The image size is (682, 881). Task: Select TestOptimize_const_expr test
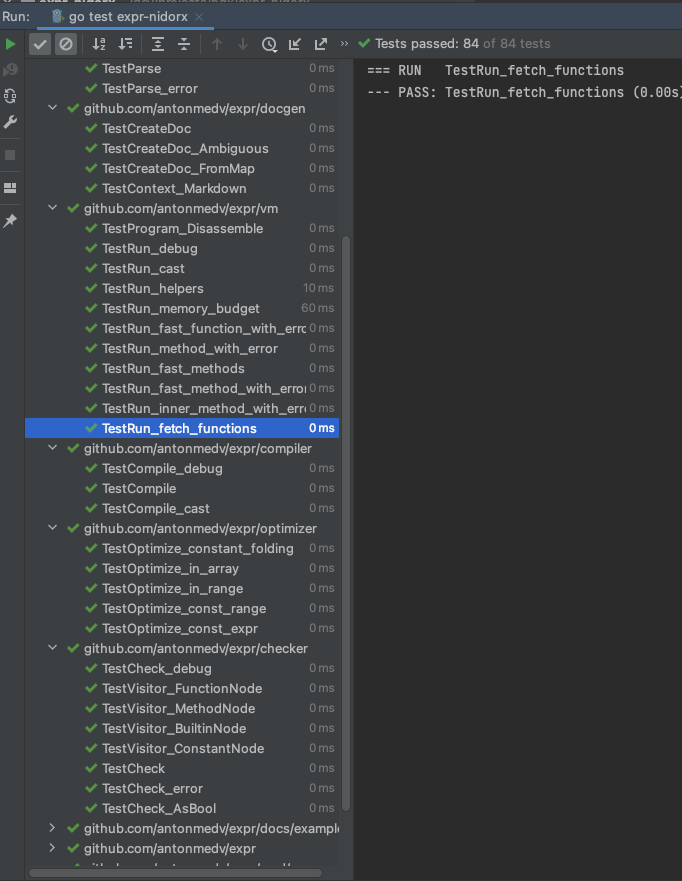click(182, 629)
